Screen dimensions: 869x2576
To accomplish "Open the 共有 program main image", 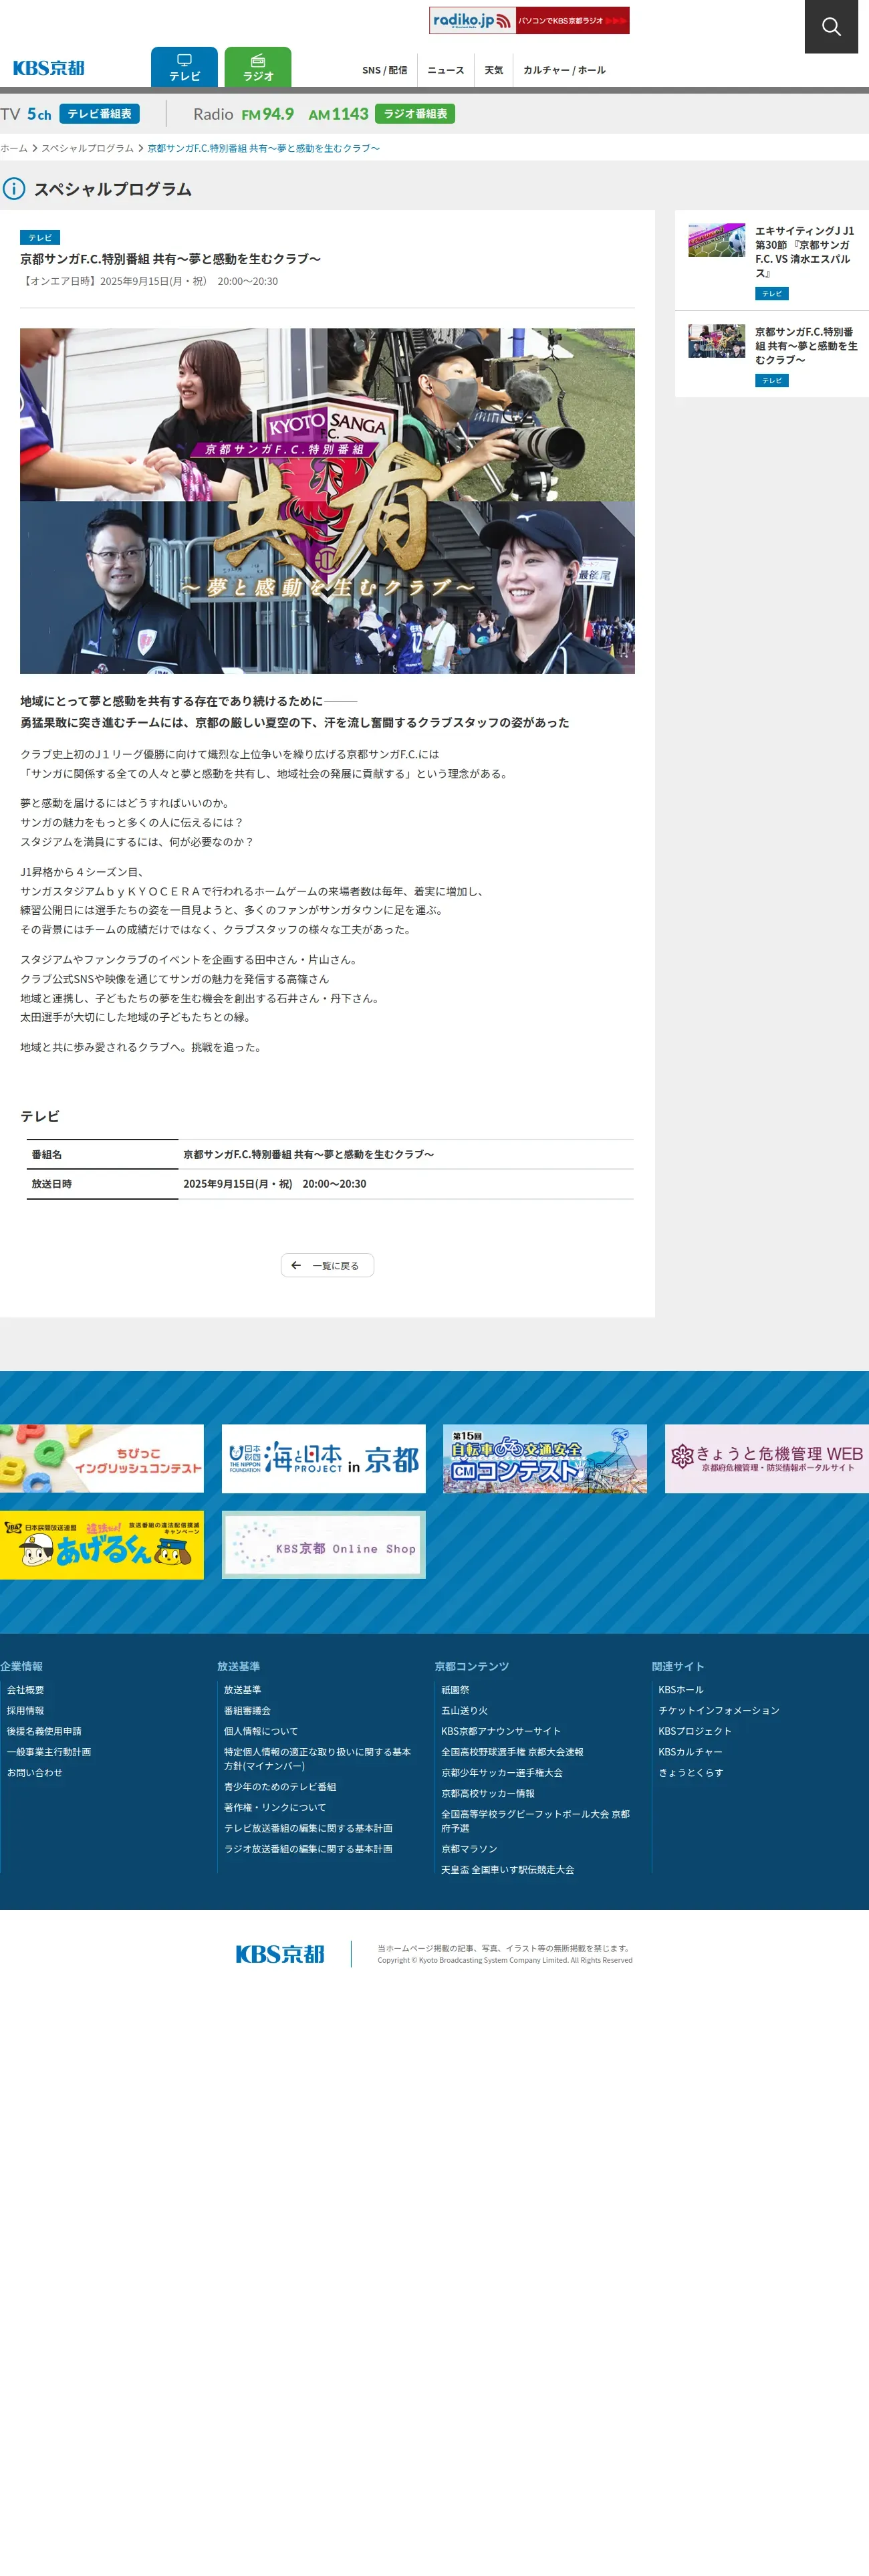I will pos(327,501).
